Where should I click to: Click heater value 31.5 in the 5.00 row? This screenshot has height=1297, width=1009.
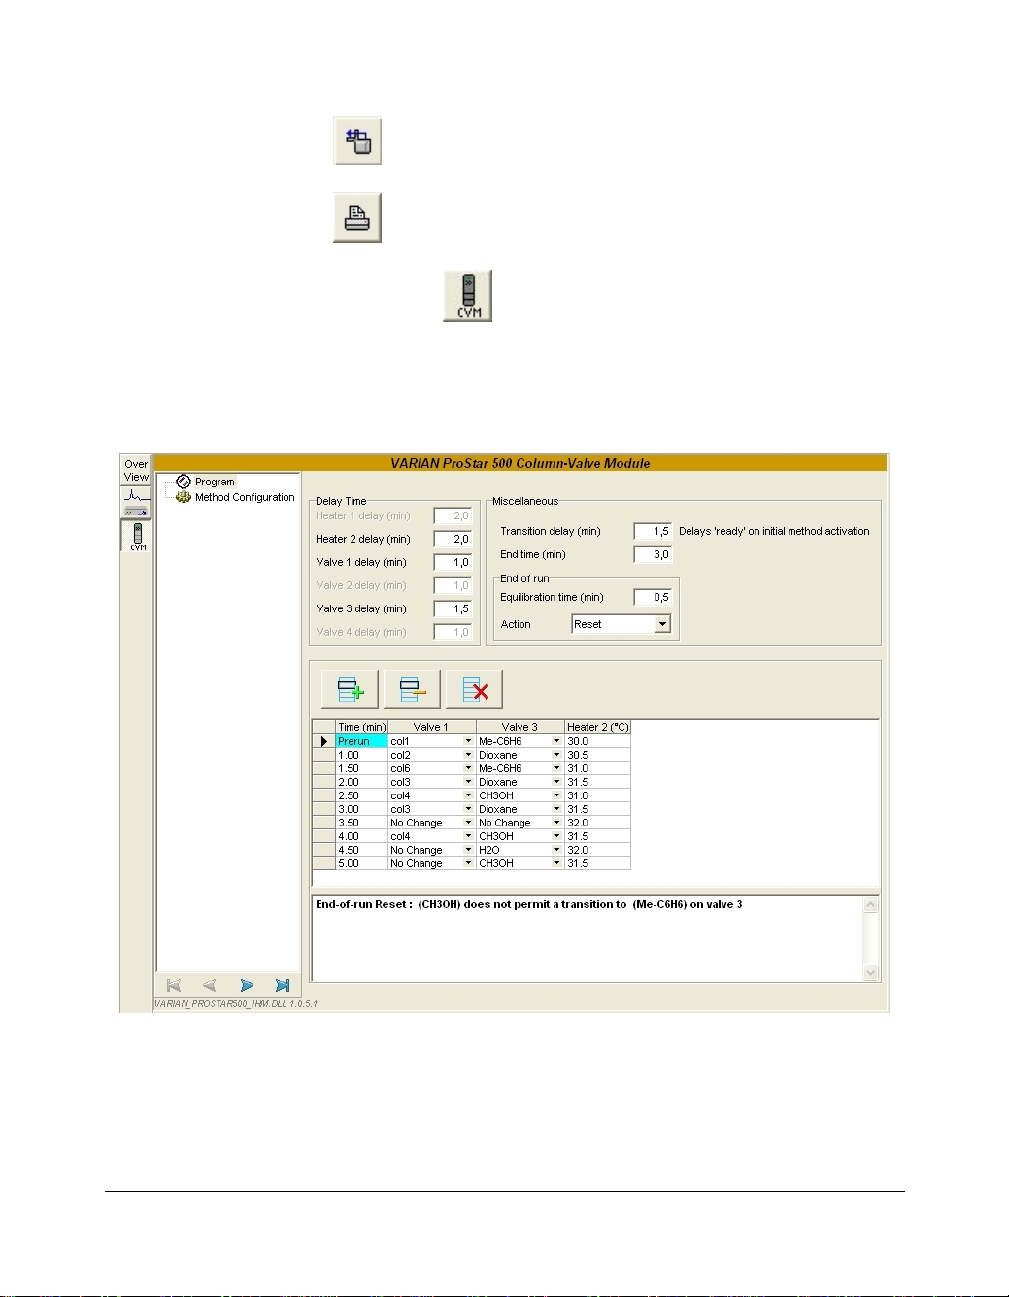pos(598,863)
